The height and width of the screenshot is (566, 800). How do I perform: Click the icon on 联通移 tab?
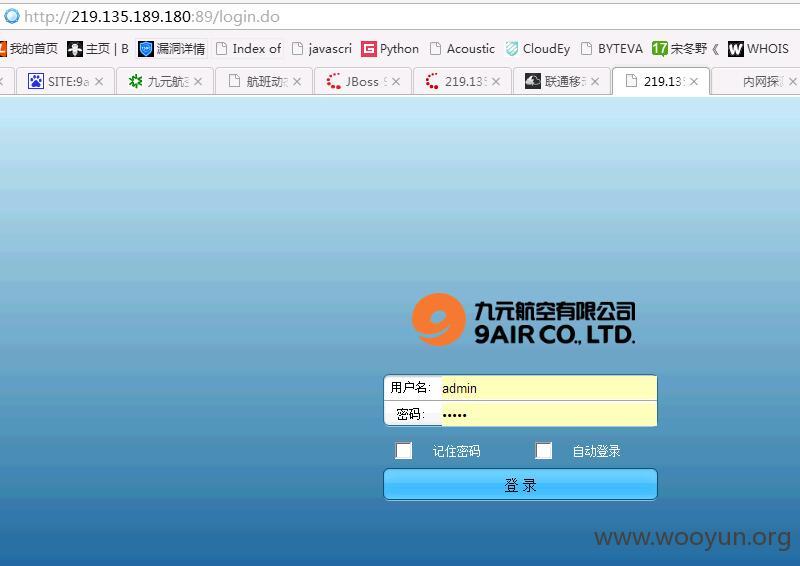pos(533,81)
